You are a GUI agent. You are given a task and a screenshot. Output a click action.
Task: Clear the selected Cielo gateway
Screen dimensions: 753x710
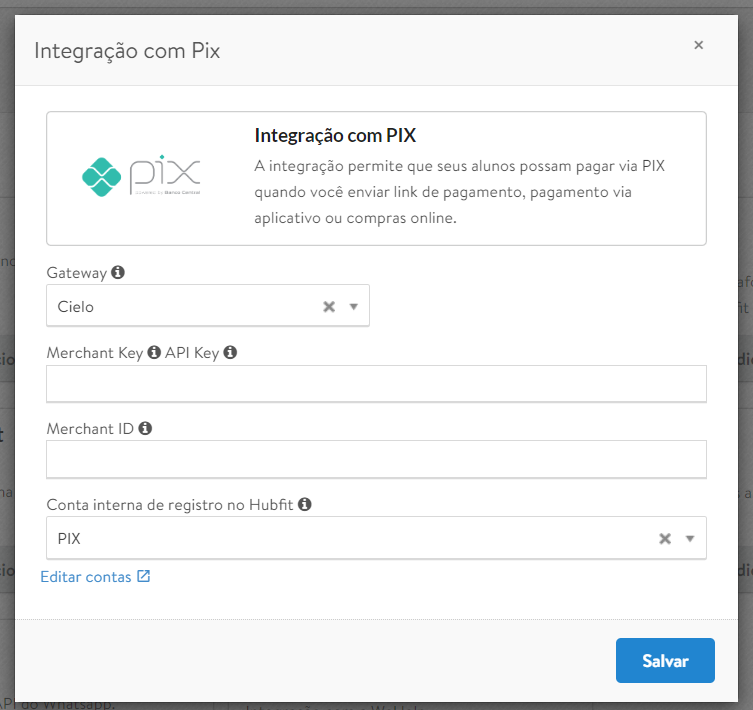(x=328, y=307)
